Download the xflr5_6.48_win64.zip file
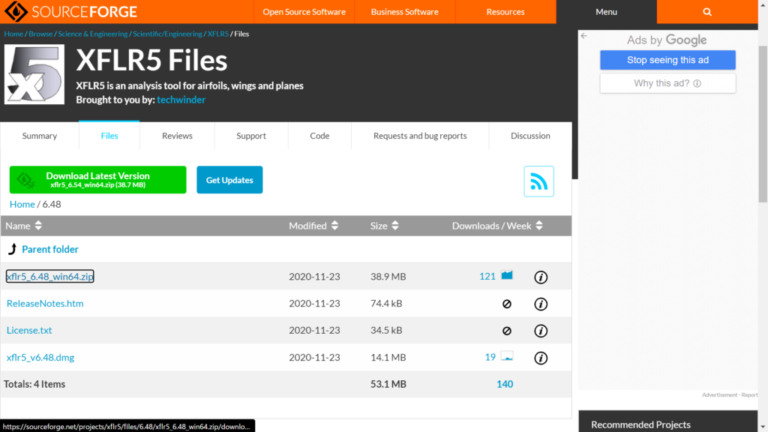The width and height of the screenshot is (768, 432). pos(50,276)
